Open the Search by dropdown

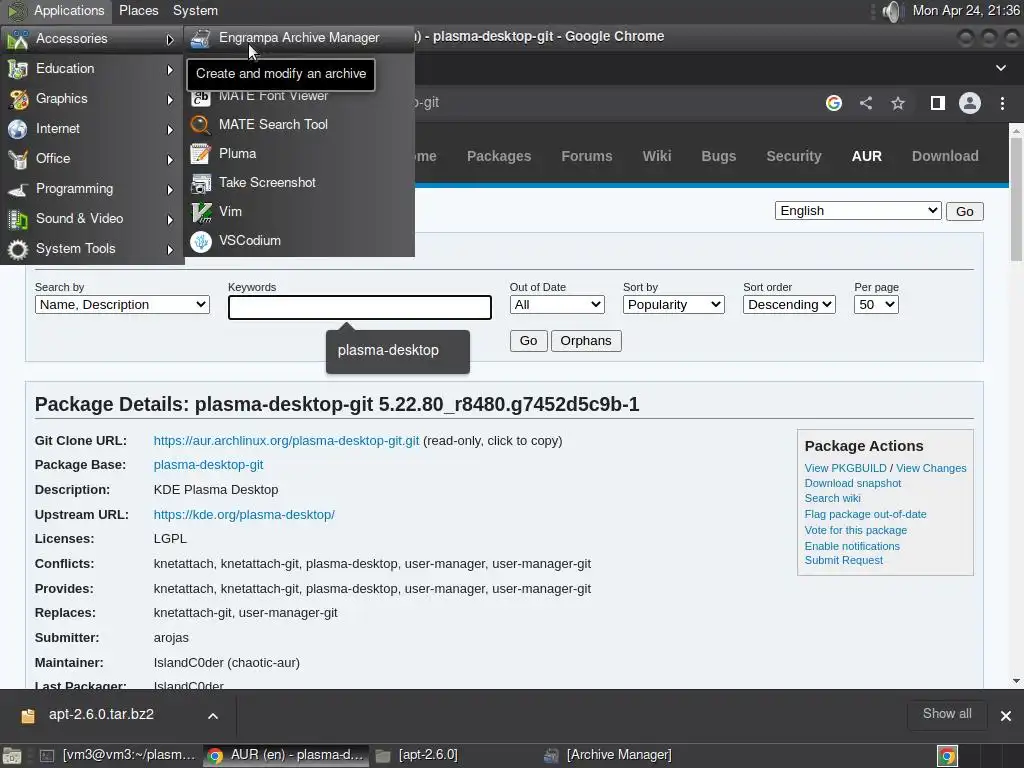(x=122, y=304)
